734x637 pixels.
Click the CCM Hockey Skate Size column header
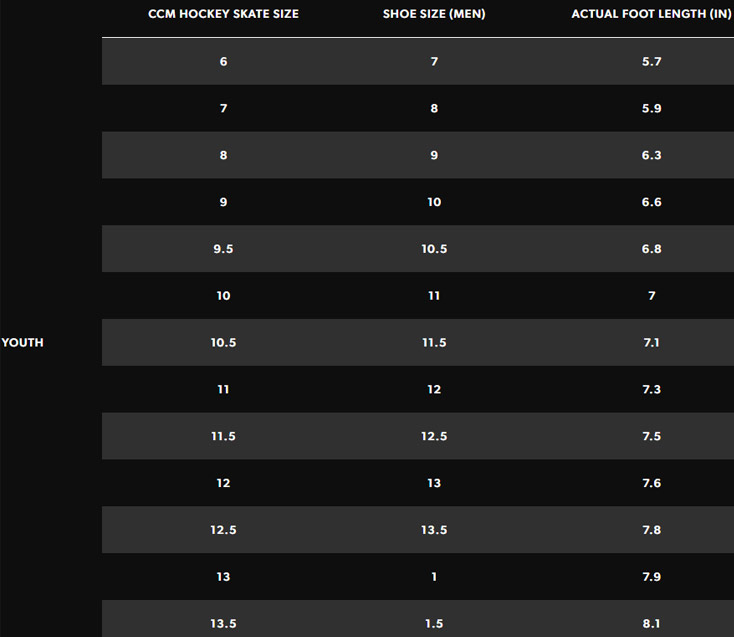pyautogui.click(x=223, y=14)
